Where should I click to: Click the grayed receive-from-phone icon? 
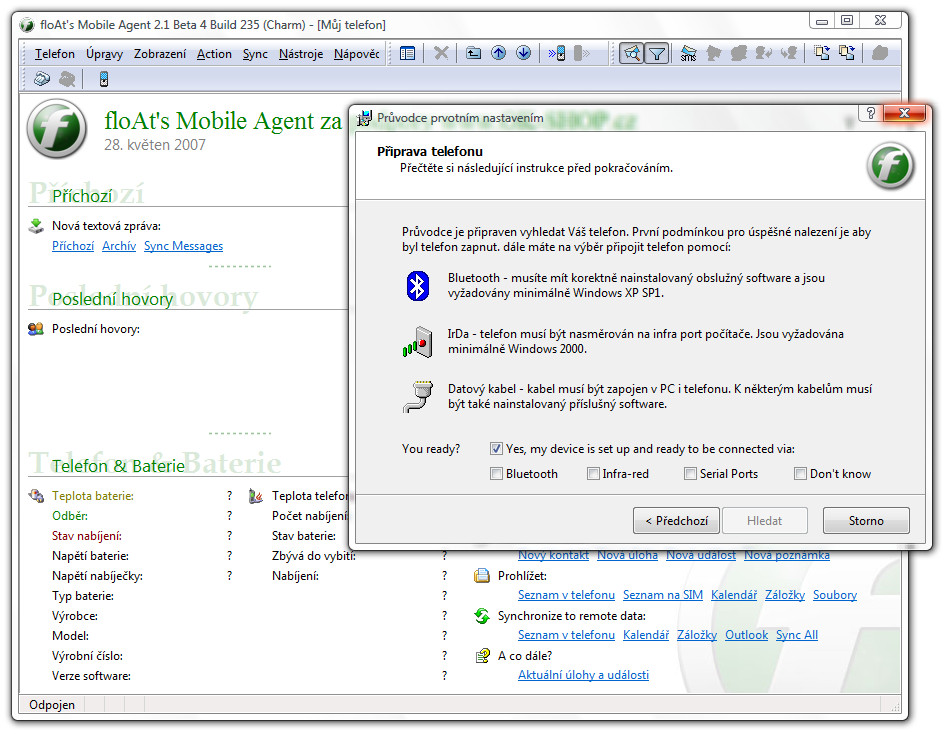pos(581,53)
